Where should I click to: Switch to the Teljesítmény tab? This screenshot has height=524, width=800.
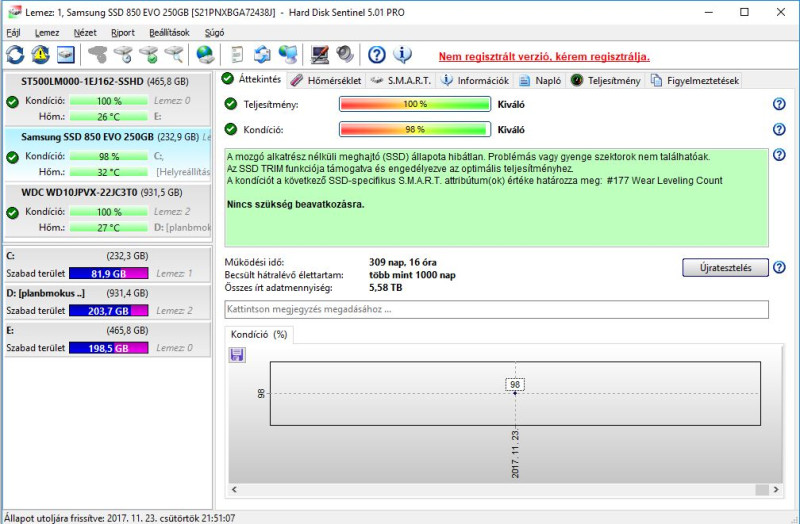coord(606,81)
